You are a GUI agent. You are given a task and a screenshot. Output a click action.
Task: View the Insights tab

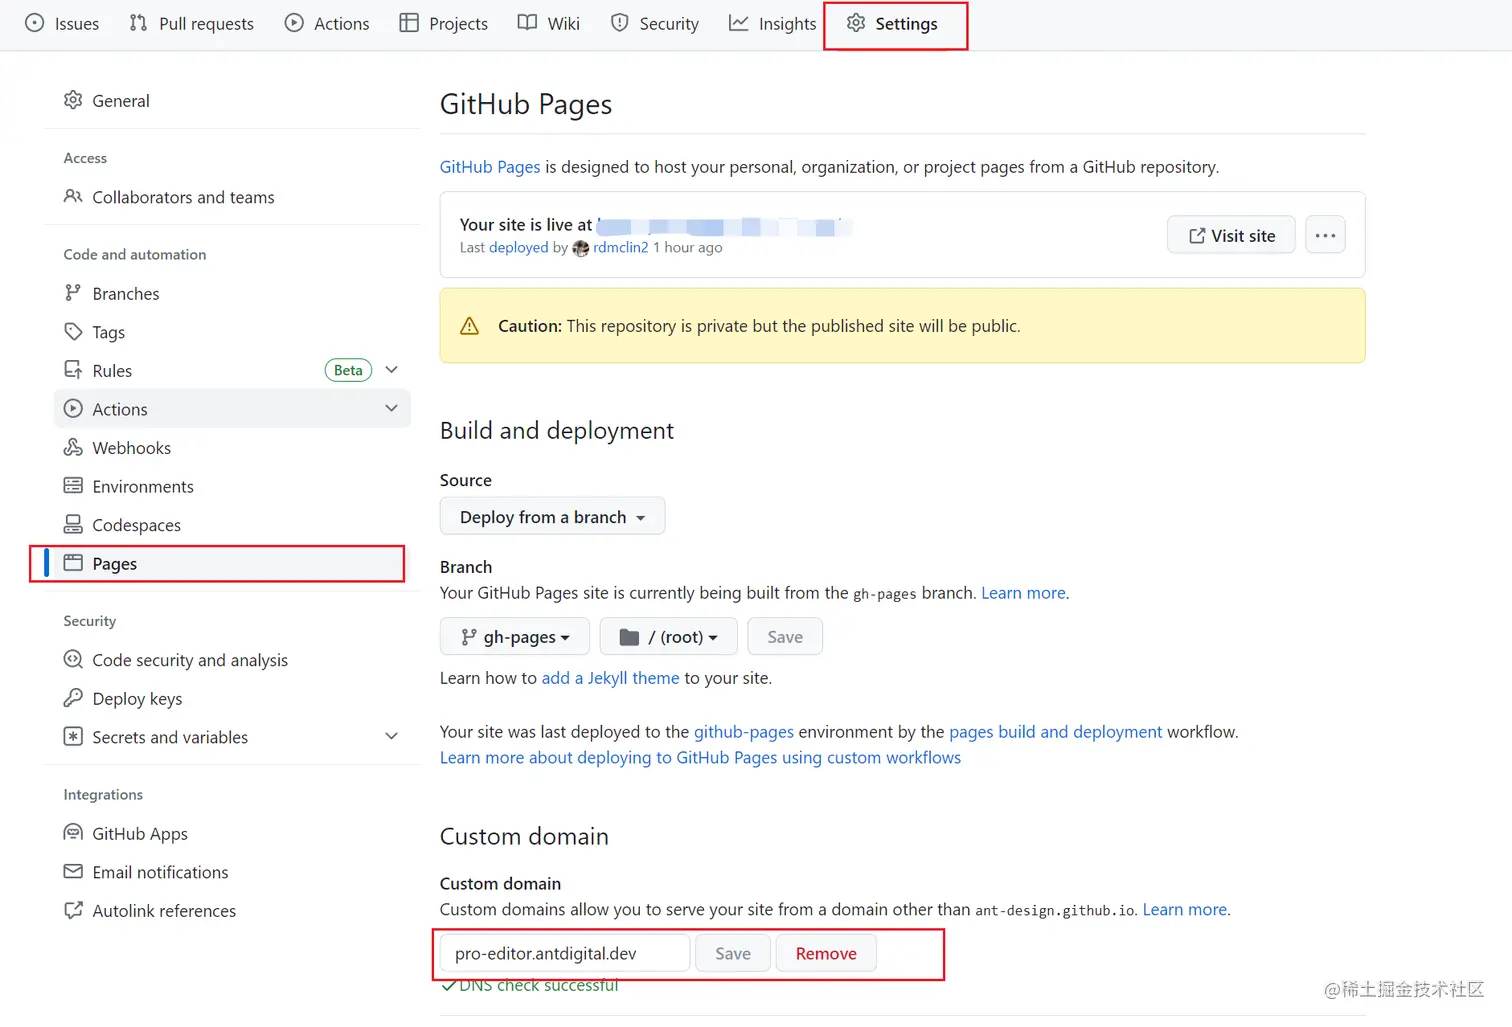773,23
